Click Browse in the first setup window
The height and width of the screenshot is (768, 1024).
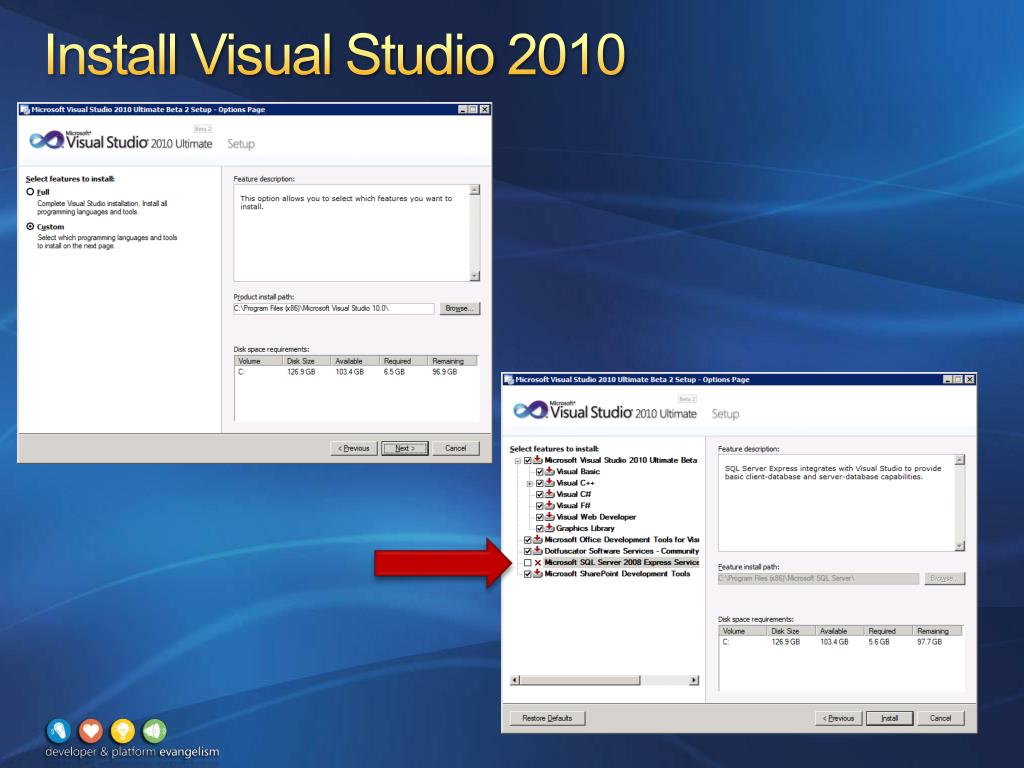460,308
